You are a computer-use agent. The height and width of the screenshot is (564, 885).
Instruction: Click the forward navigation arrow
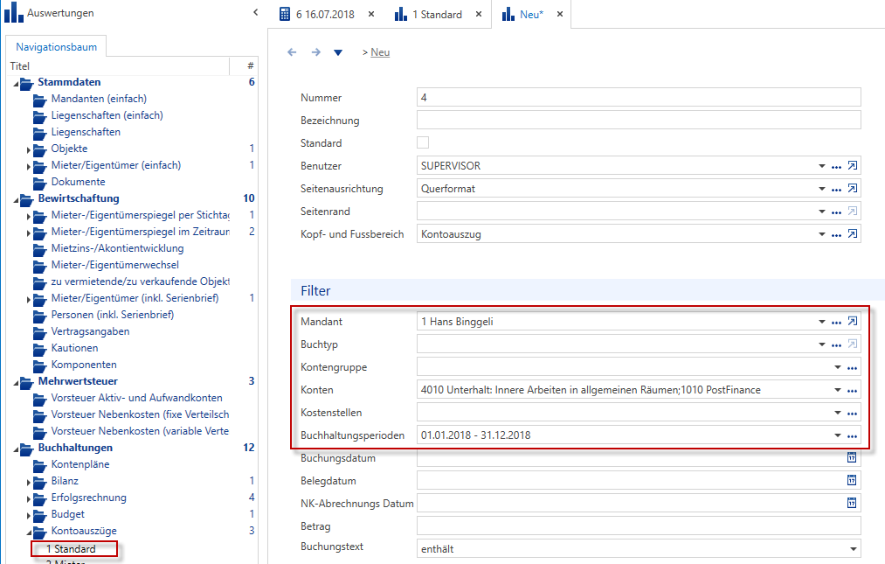tap(316, 53)
